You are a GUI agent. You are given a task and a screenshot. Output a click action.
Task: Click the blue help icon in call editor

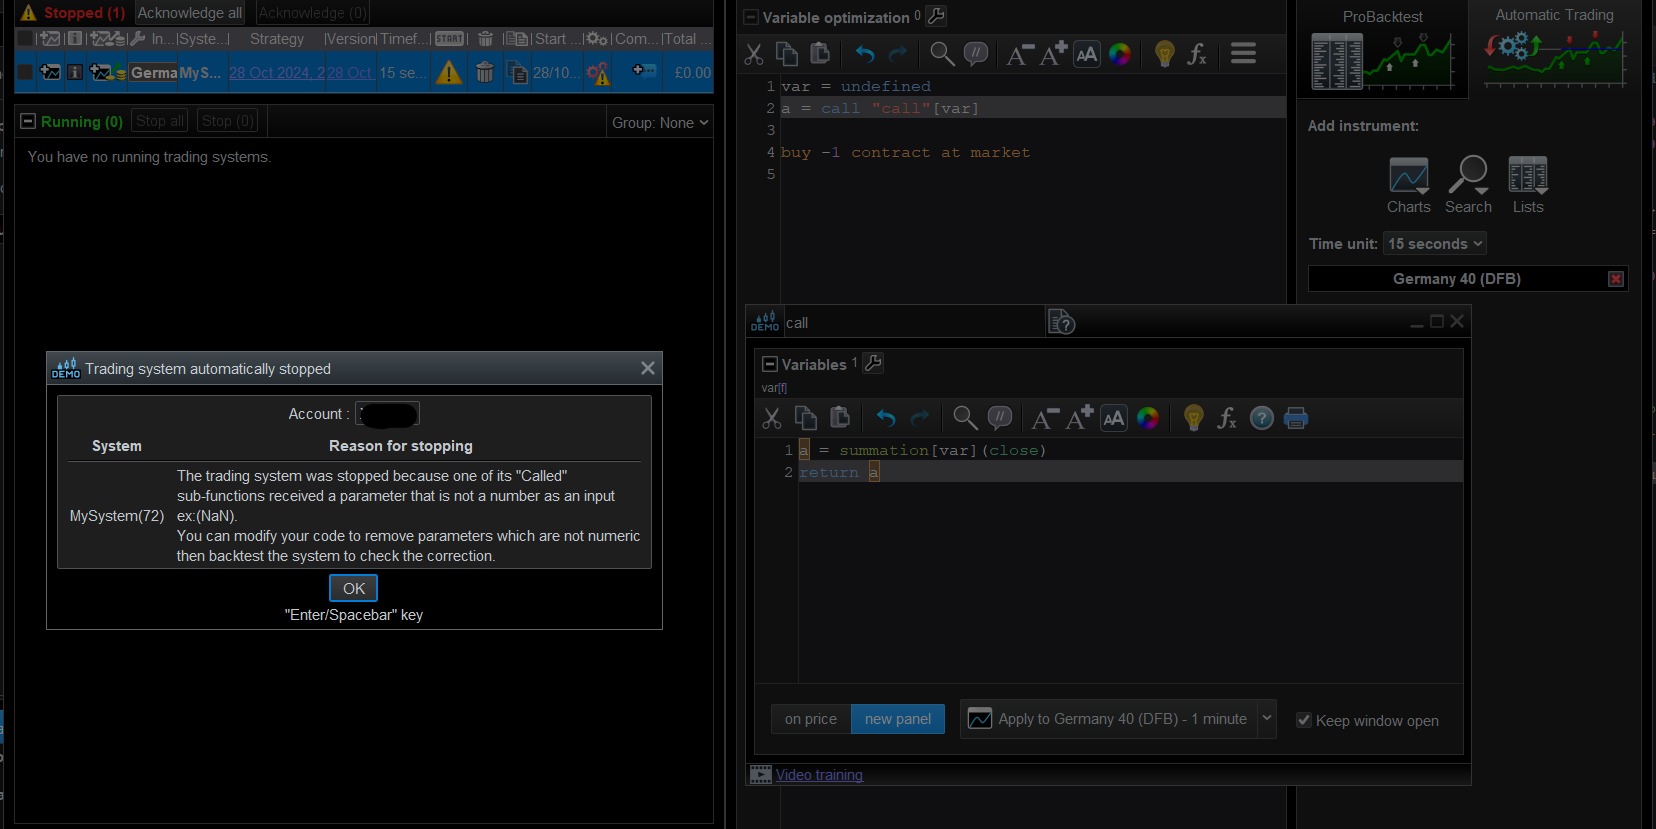point(1262,418)
